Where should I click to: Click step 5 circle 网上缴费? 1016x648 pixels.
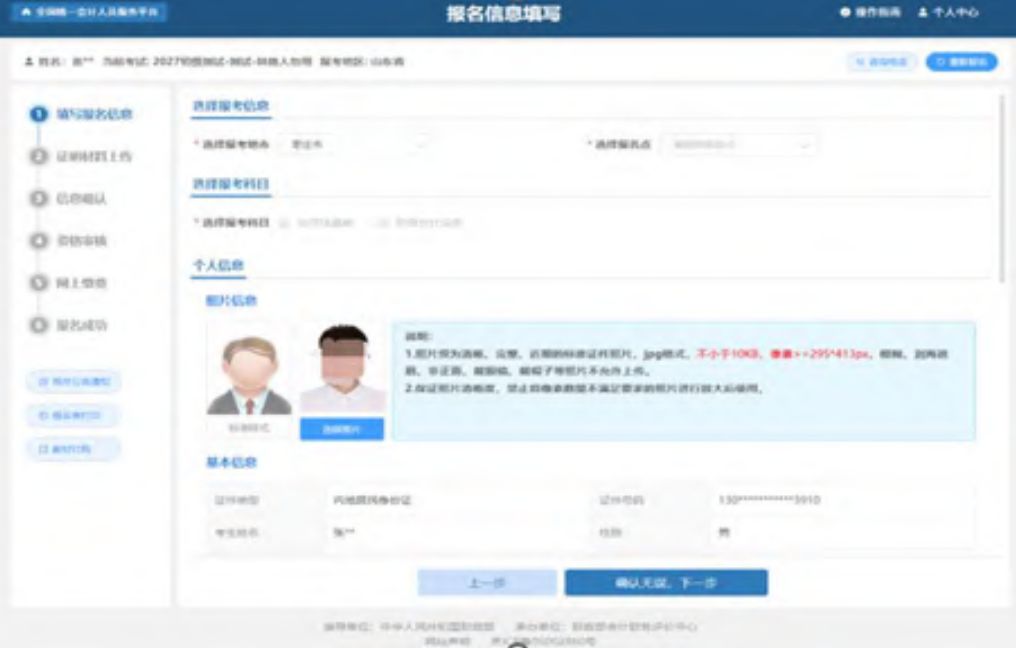point(39,283)
